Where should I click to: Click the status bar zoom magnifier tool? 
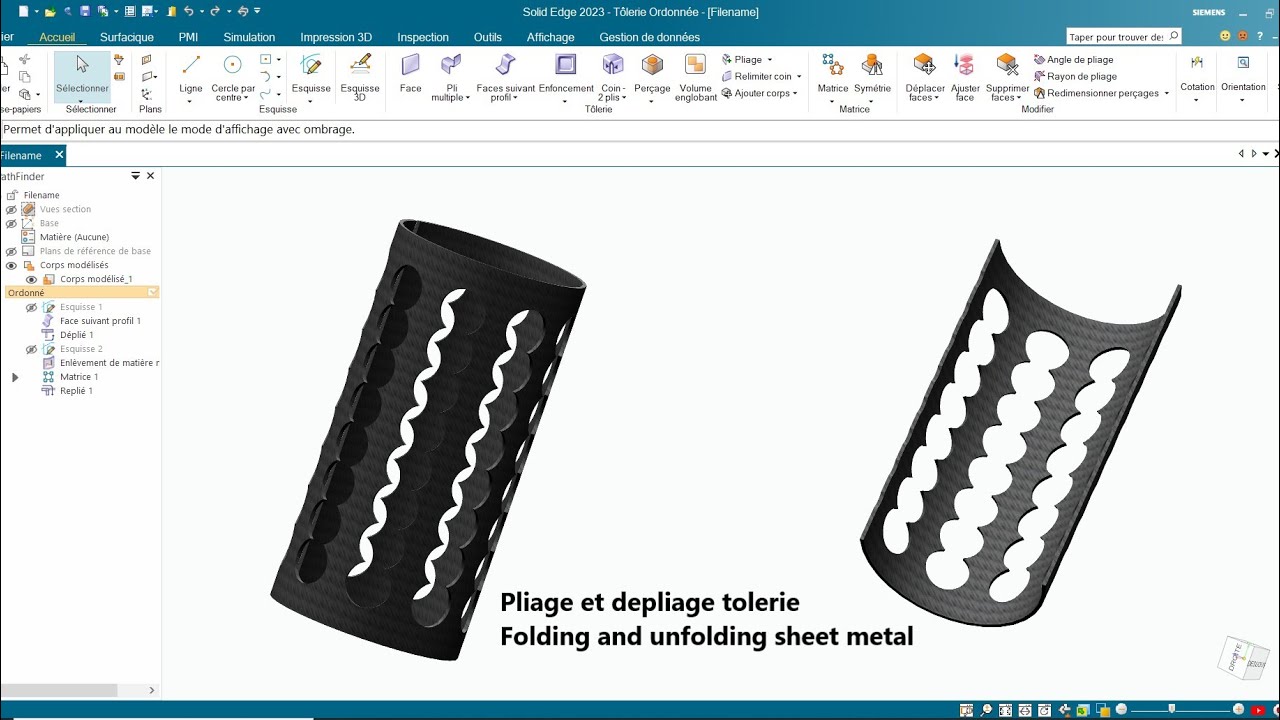point(986,710)
